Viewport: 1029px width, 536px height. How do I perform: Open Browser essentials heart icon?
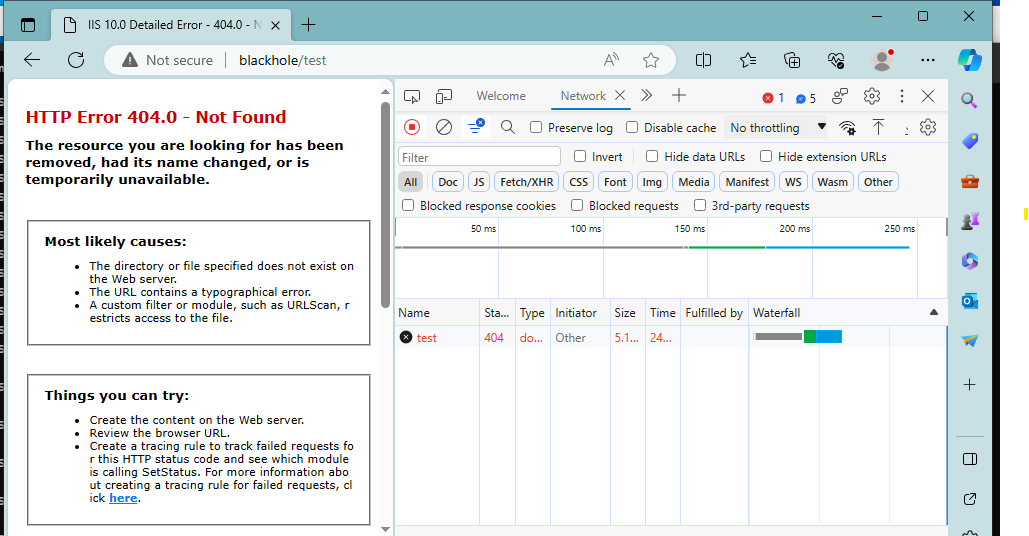[x=836, y=60]
